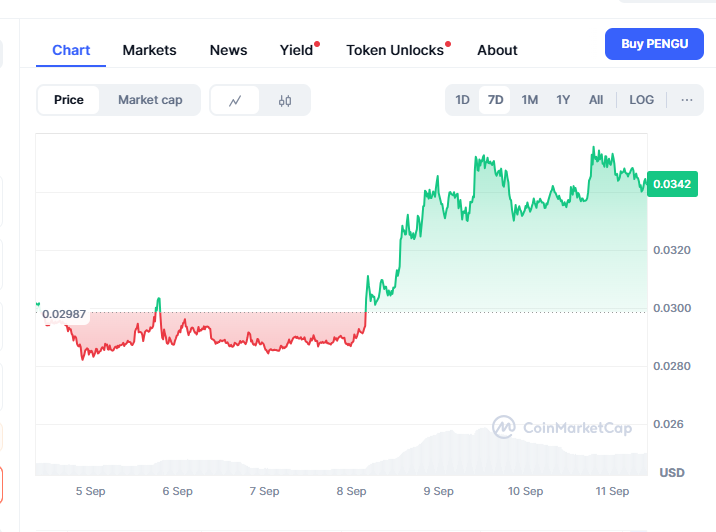The width and height of the screenshot is (716, 532).
Task: Open the Markets tab
Action: [x=149, y=50]
